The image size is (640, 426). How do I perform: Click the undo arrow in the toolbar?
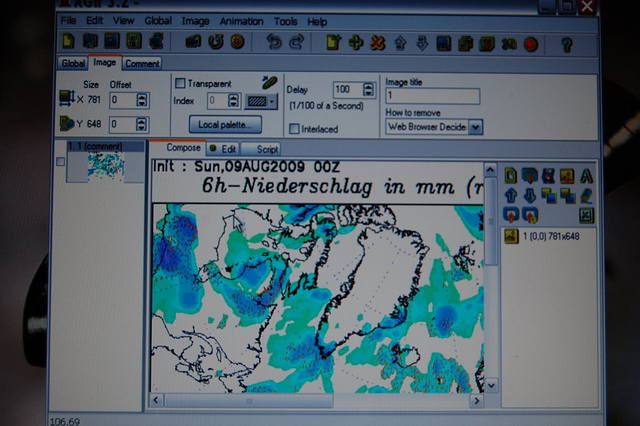pos(274,43)
